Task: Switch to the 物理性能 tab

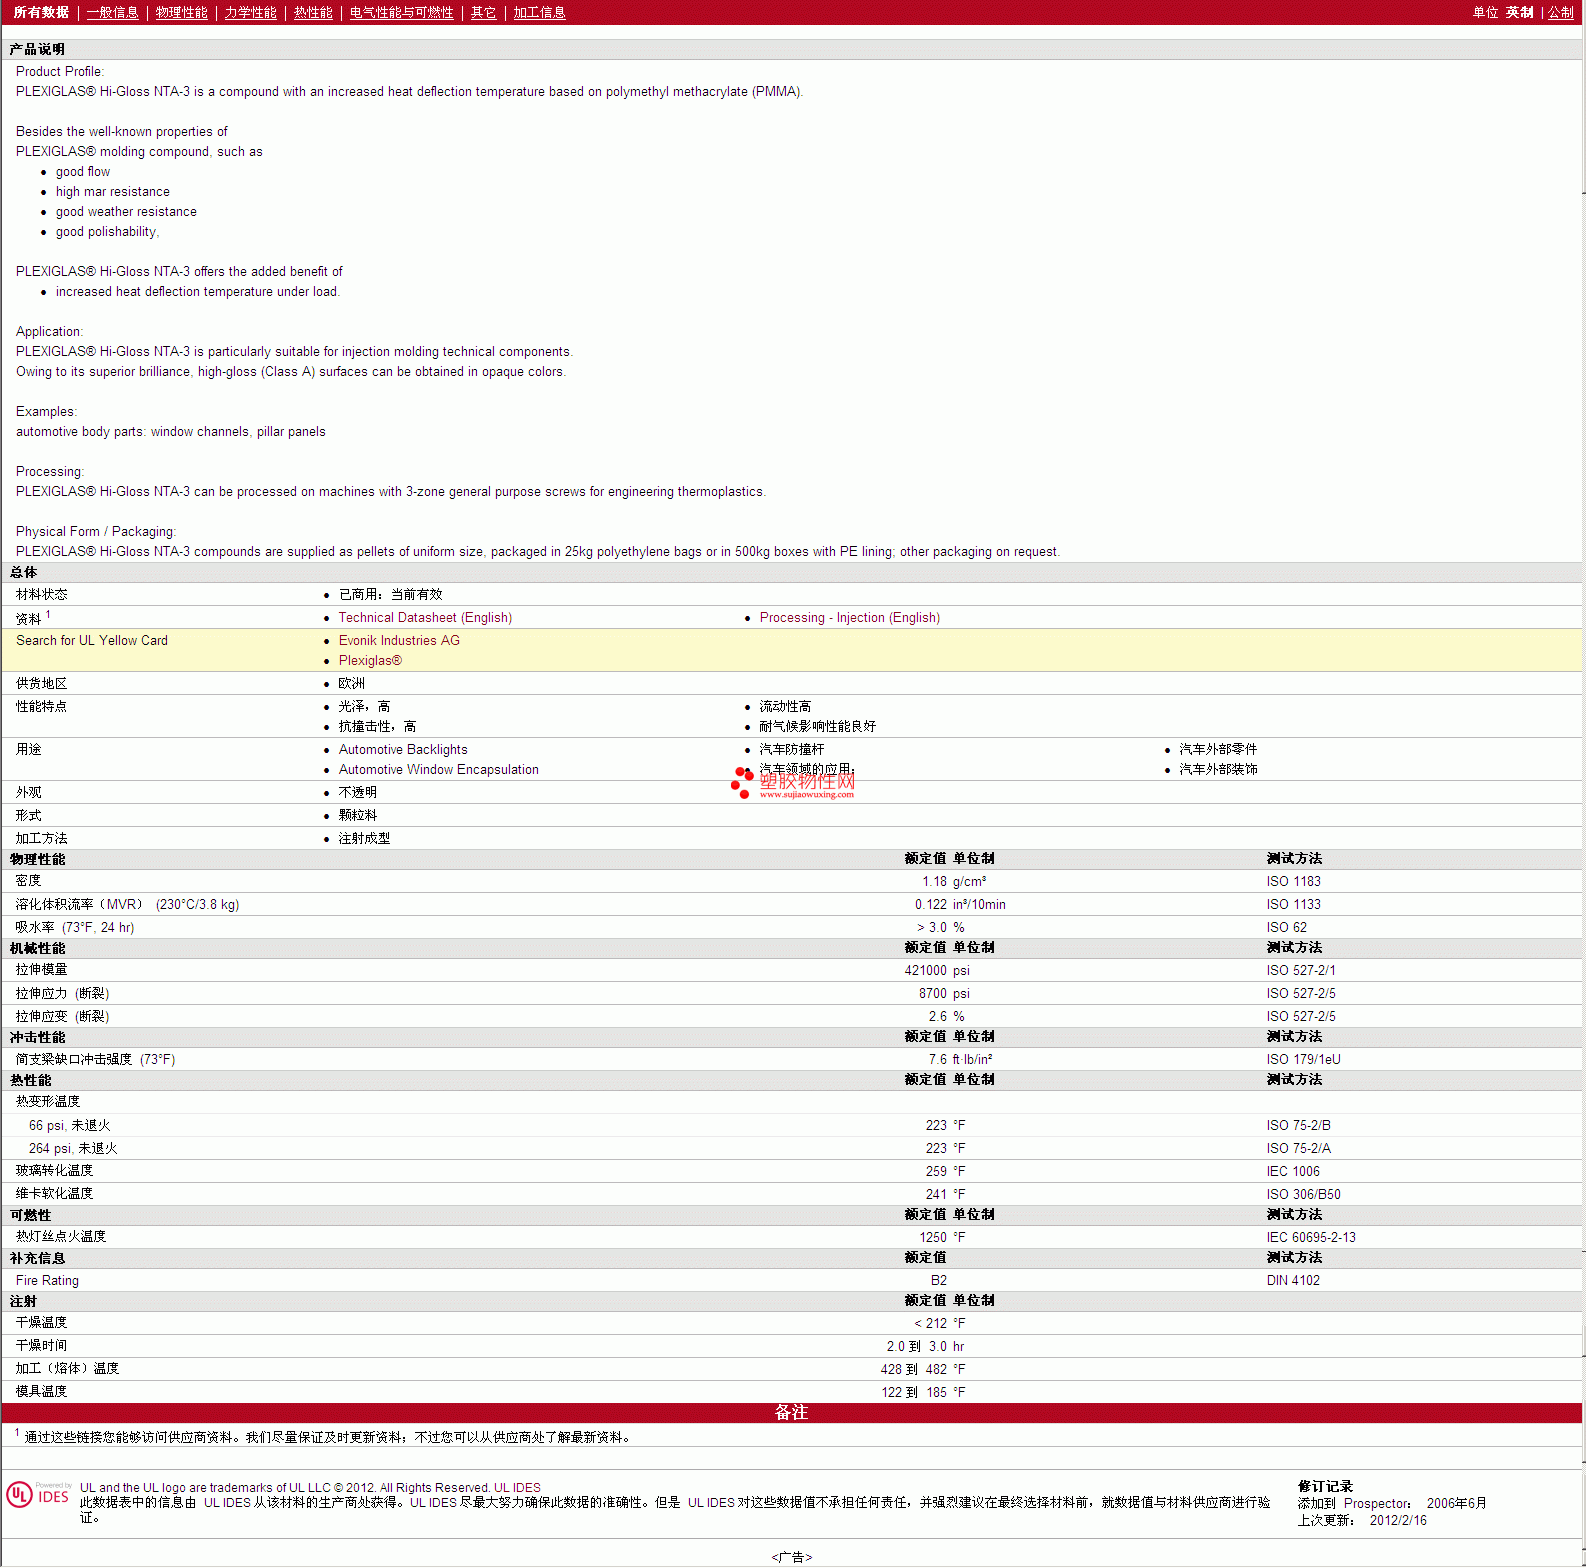Action: tap(181, 12)
